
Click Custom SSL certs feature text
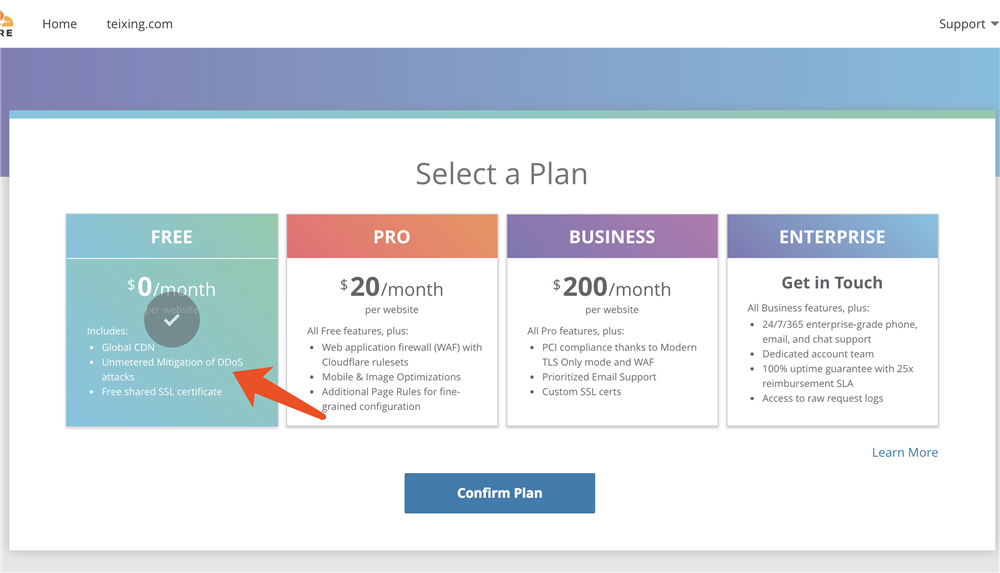pyautogui.click(x=582, y=392)
